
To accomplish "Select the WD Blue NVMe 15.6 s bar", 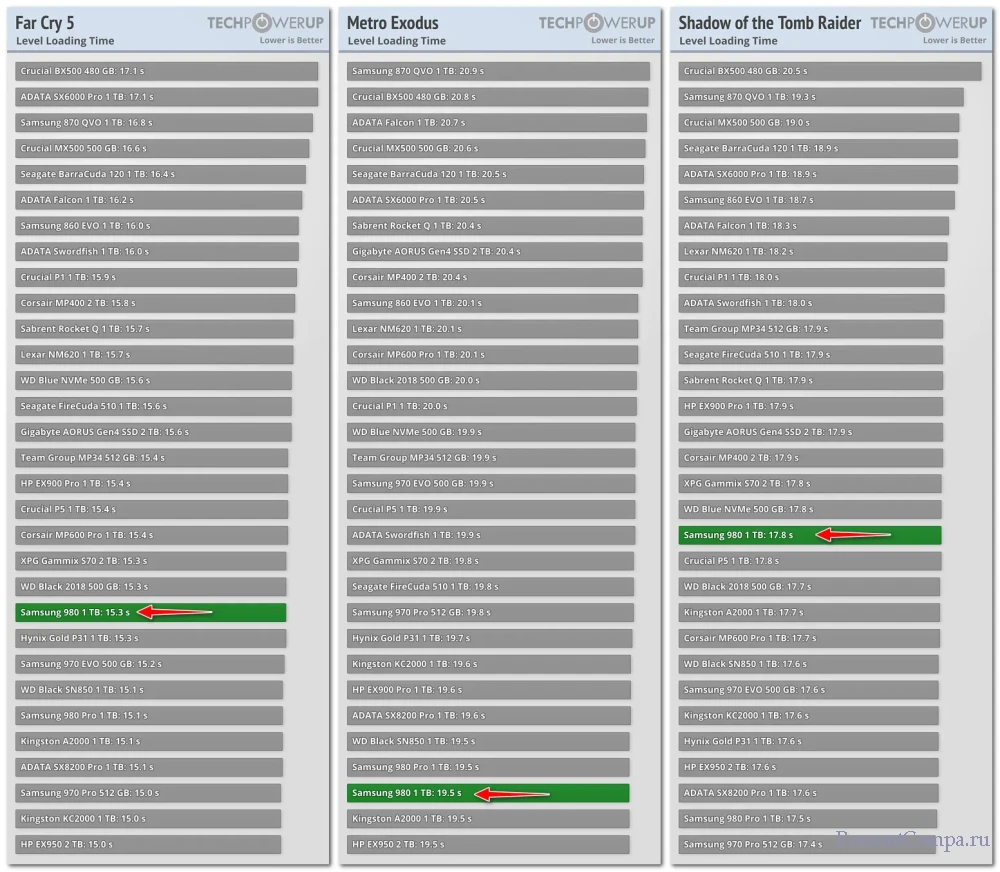I will (x=153, y=380).
